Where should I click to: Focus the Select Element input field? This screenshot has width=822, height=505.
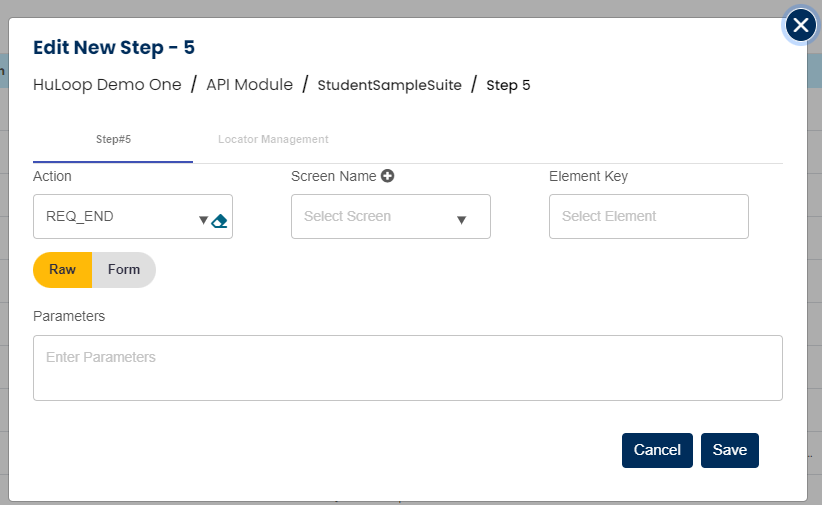pyautogui.click(x=648, y=216)
